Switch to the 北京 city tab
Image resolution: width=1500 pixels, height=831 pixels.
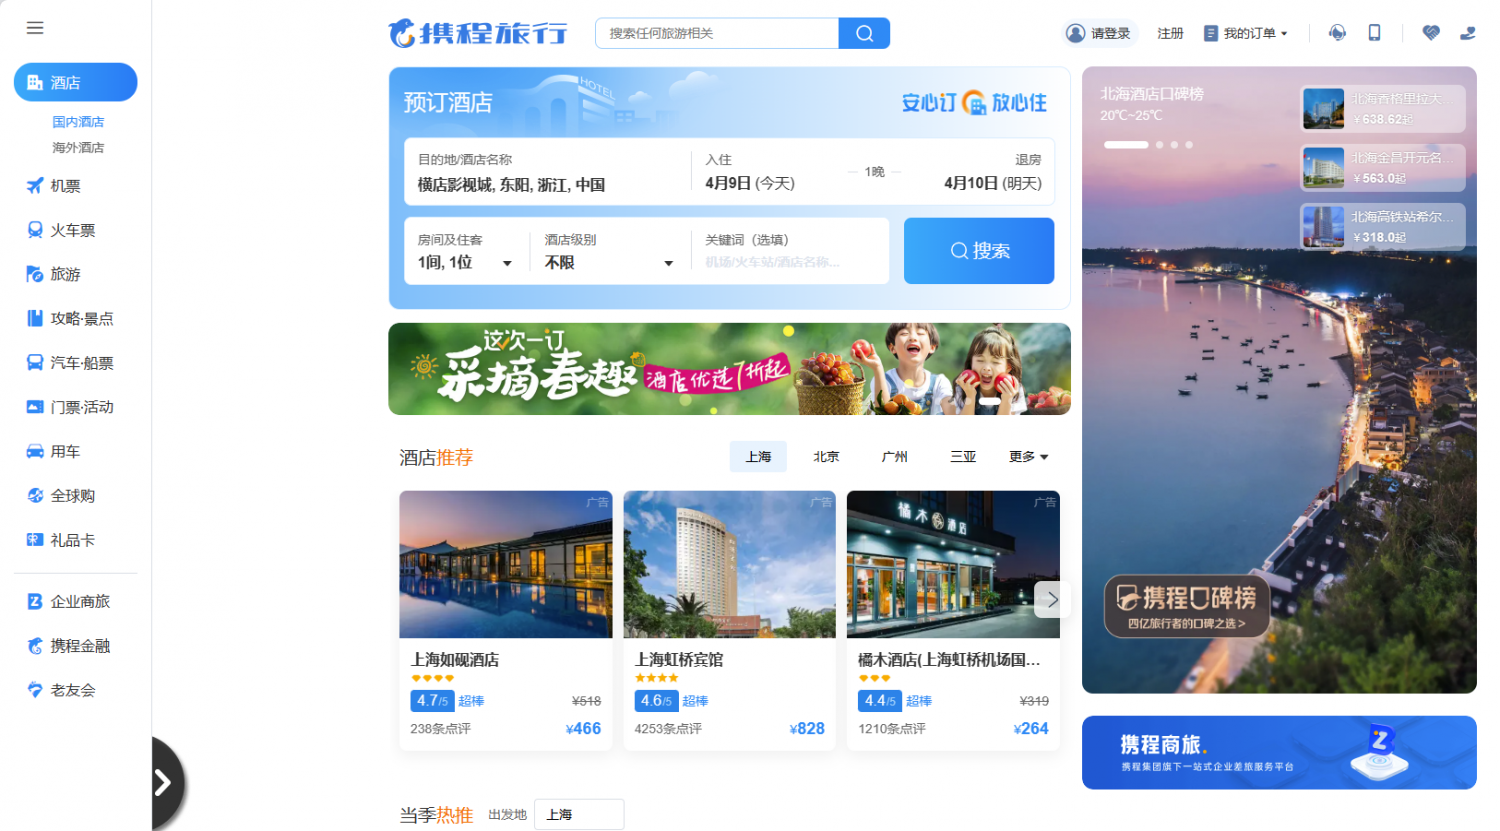[x=826, y=457]
